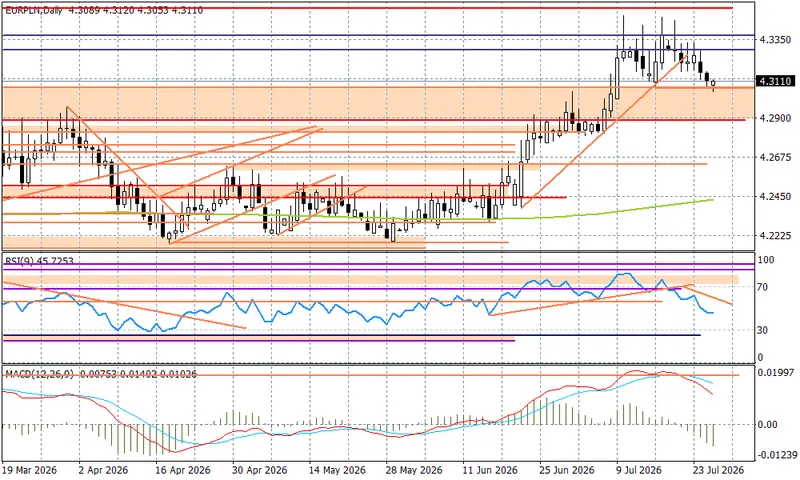This screenshot has width=800, height=480.
Task: Click the 4.2225 price axis label
Action: coord(775,236)
